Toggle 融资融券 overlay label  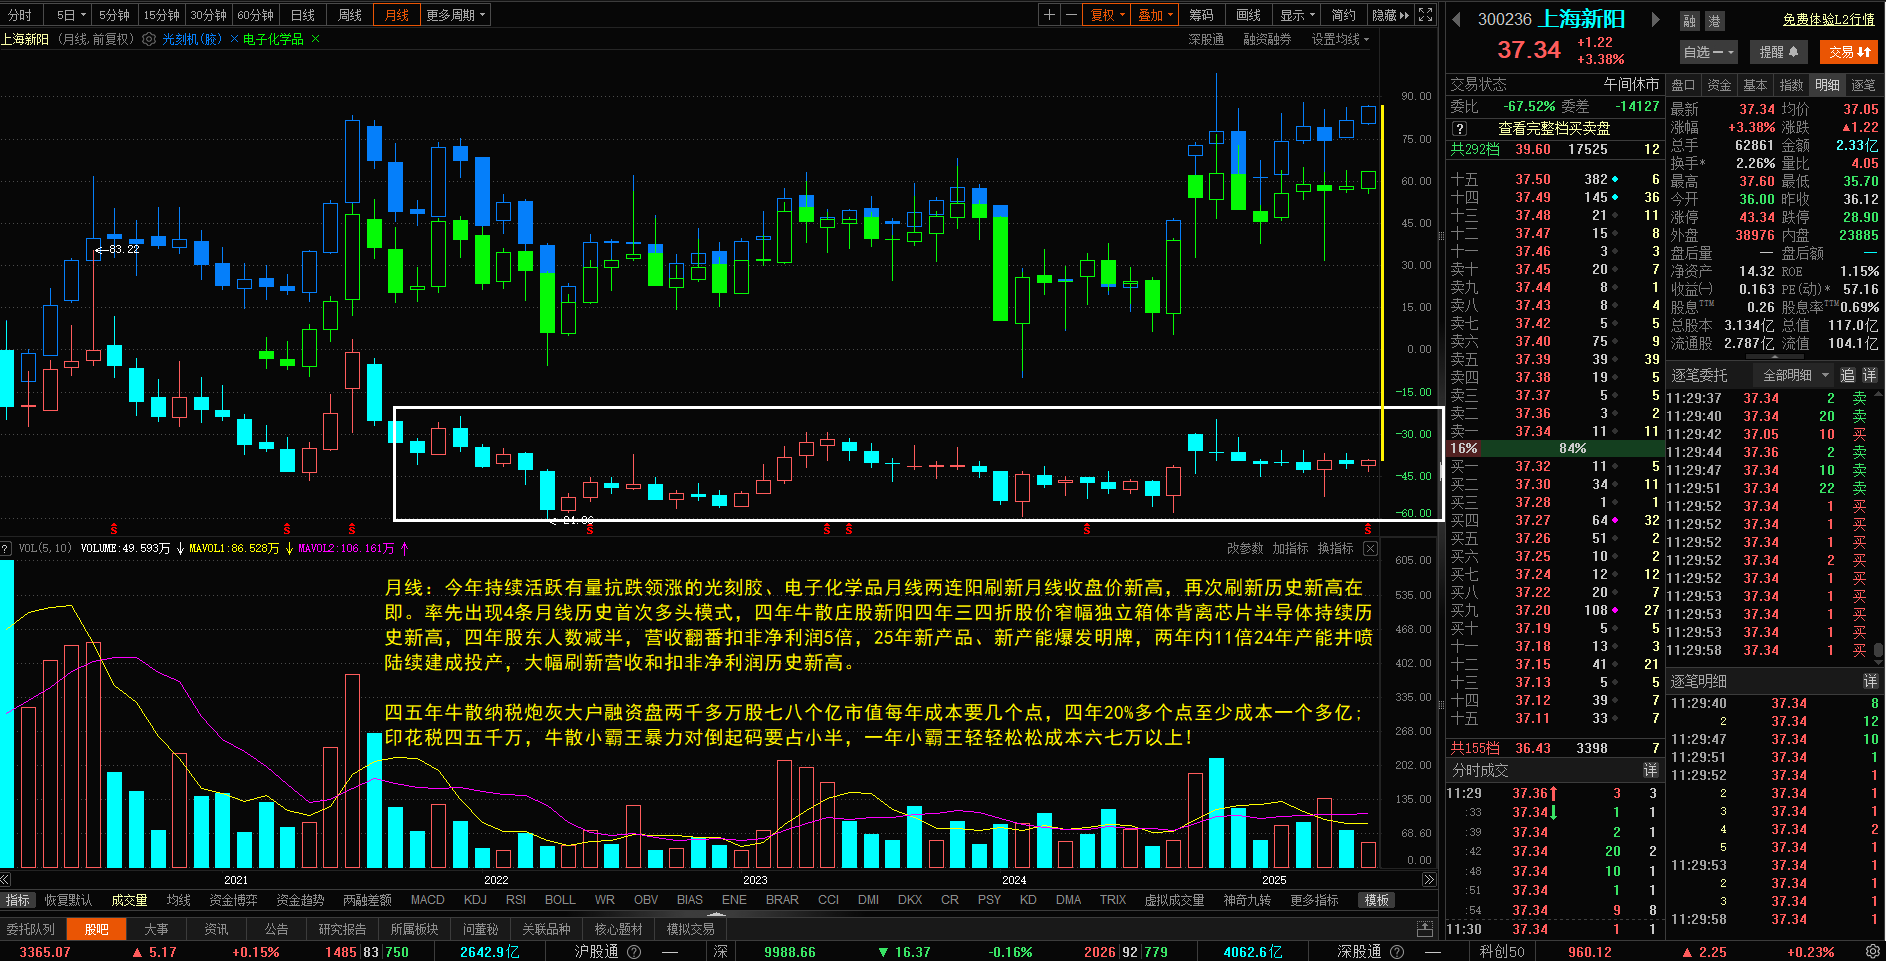pyautogui.click(x=1267, y=39)
